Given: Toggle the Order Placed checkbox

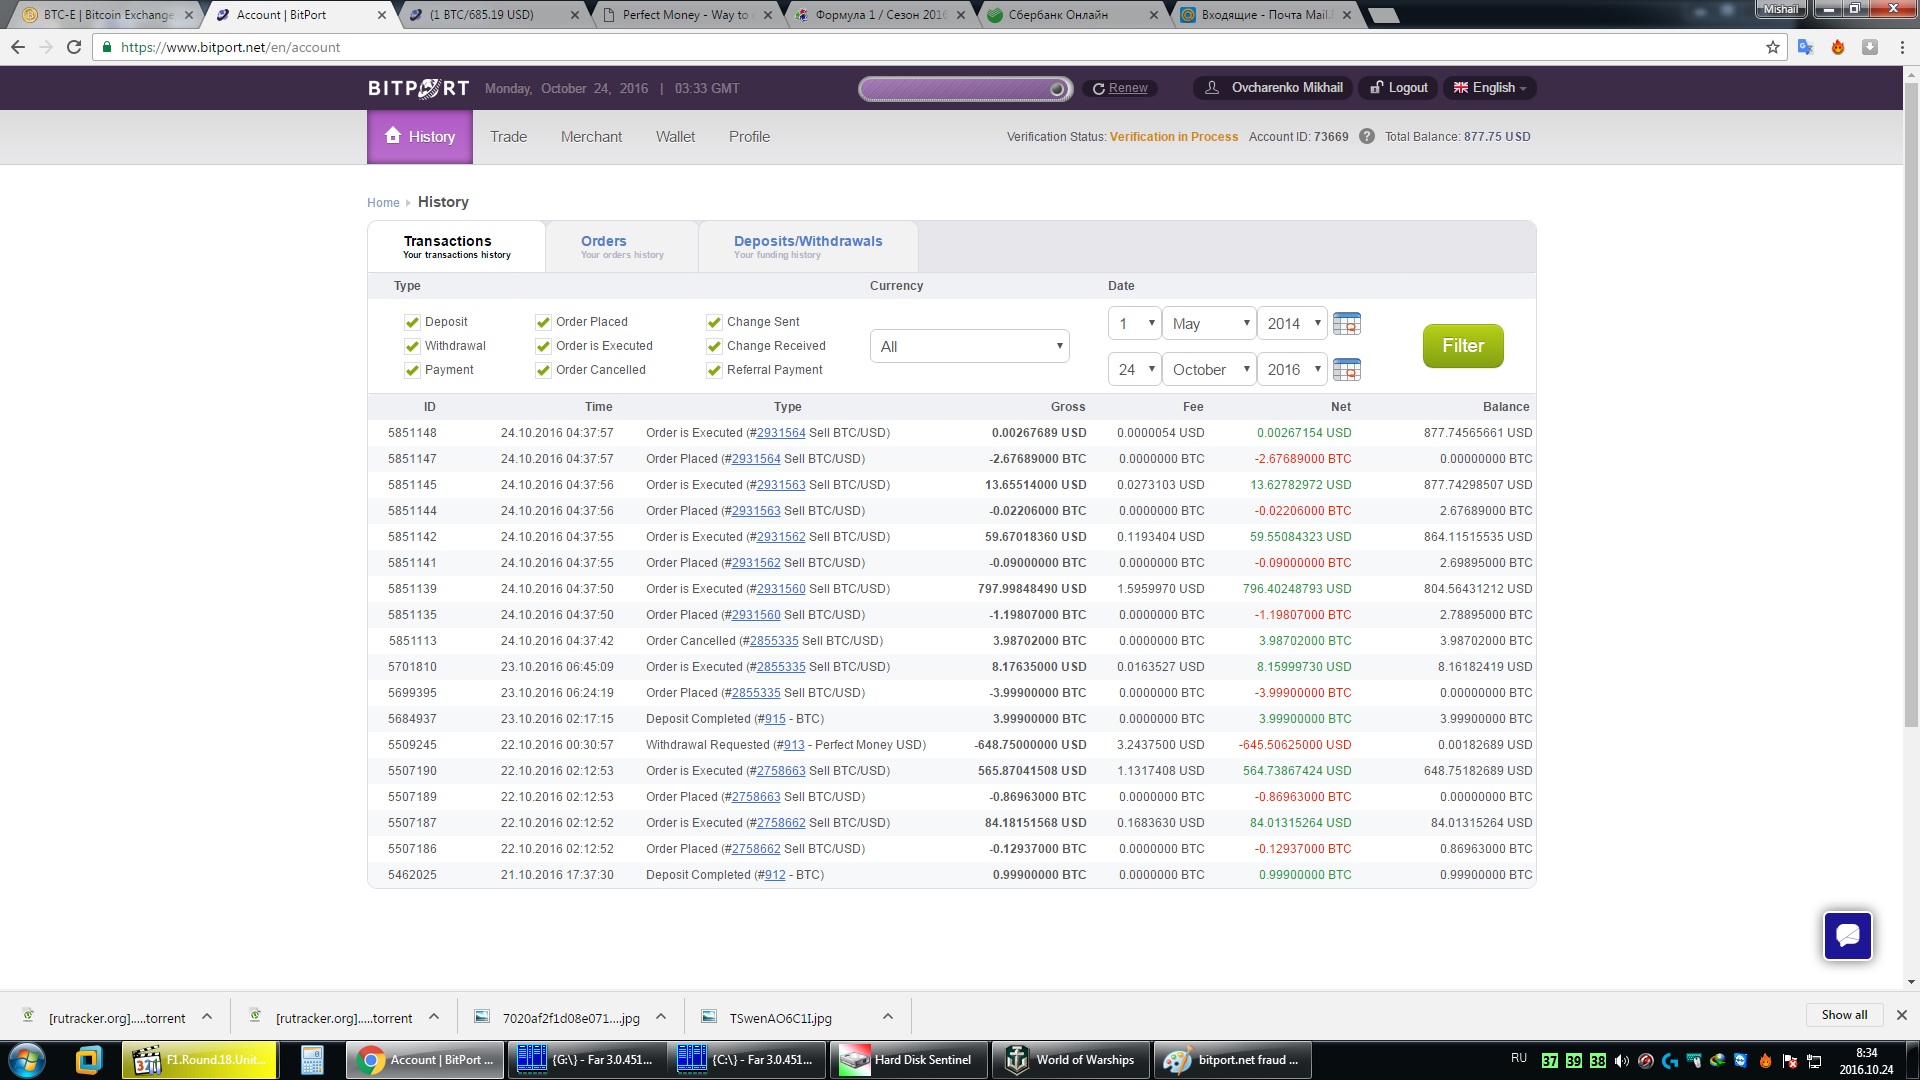Looking at the screenshot, I should click(543, 322).
